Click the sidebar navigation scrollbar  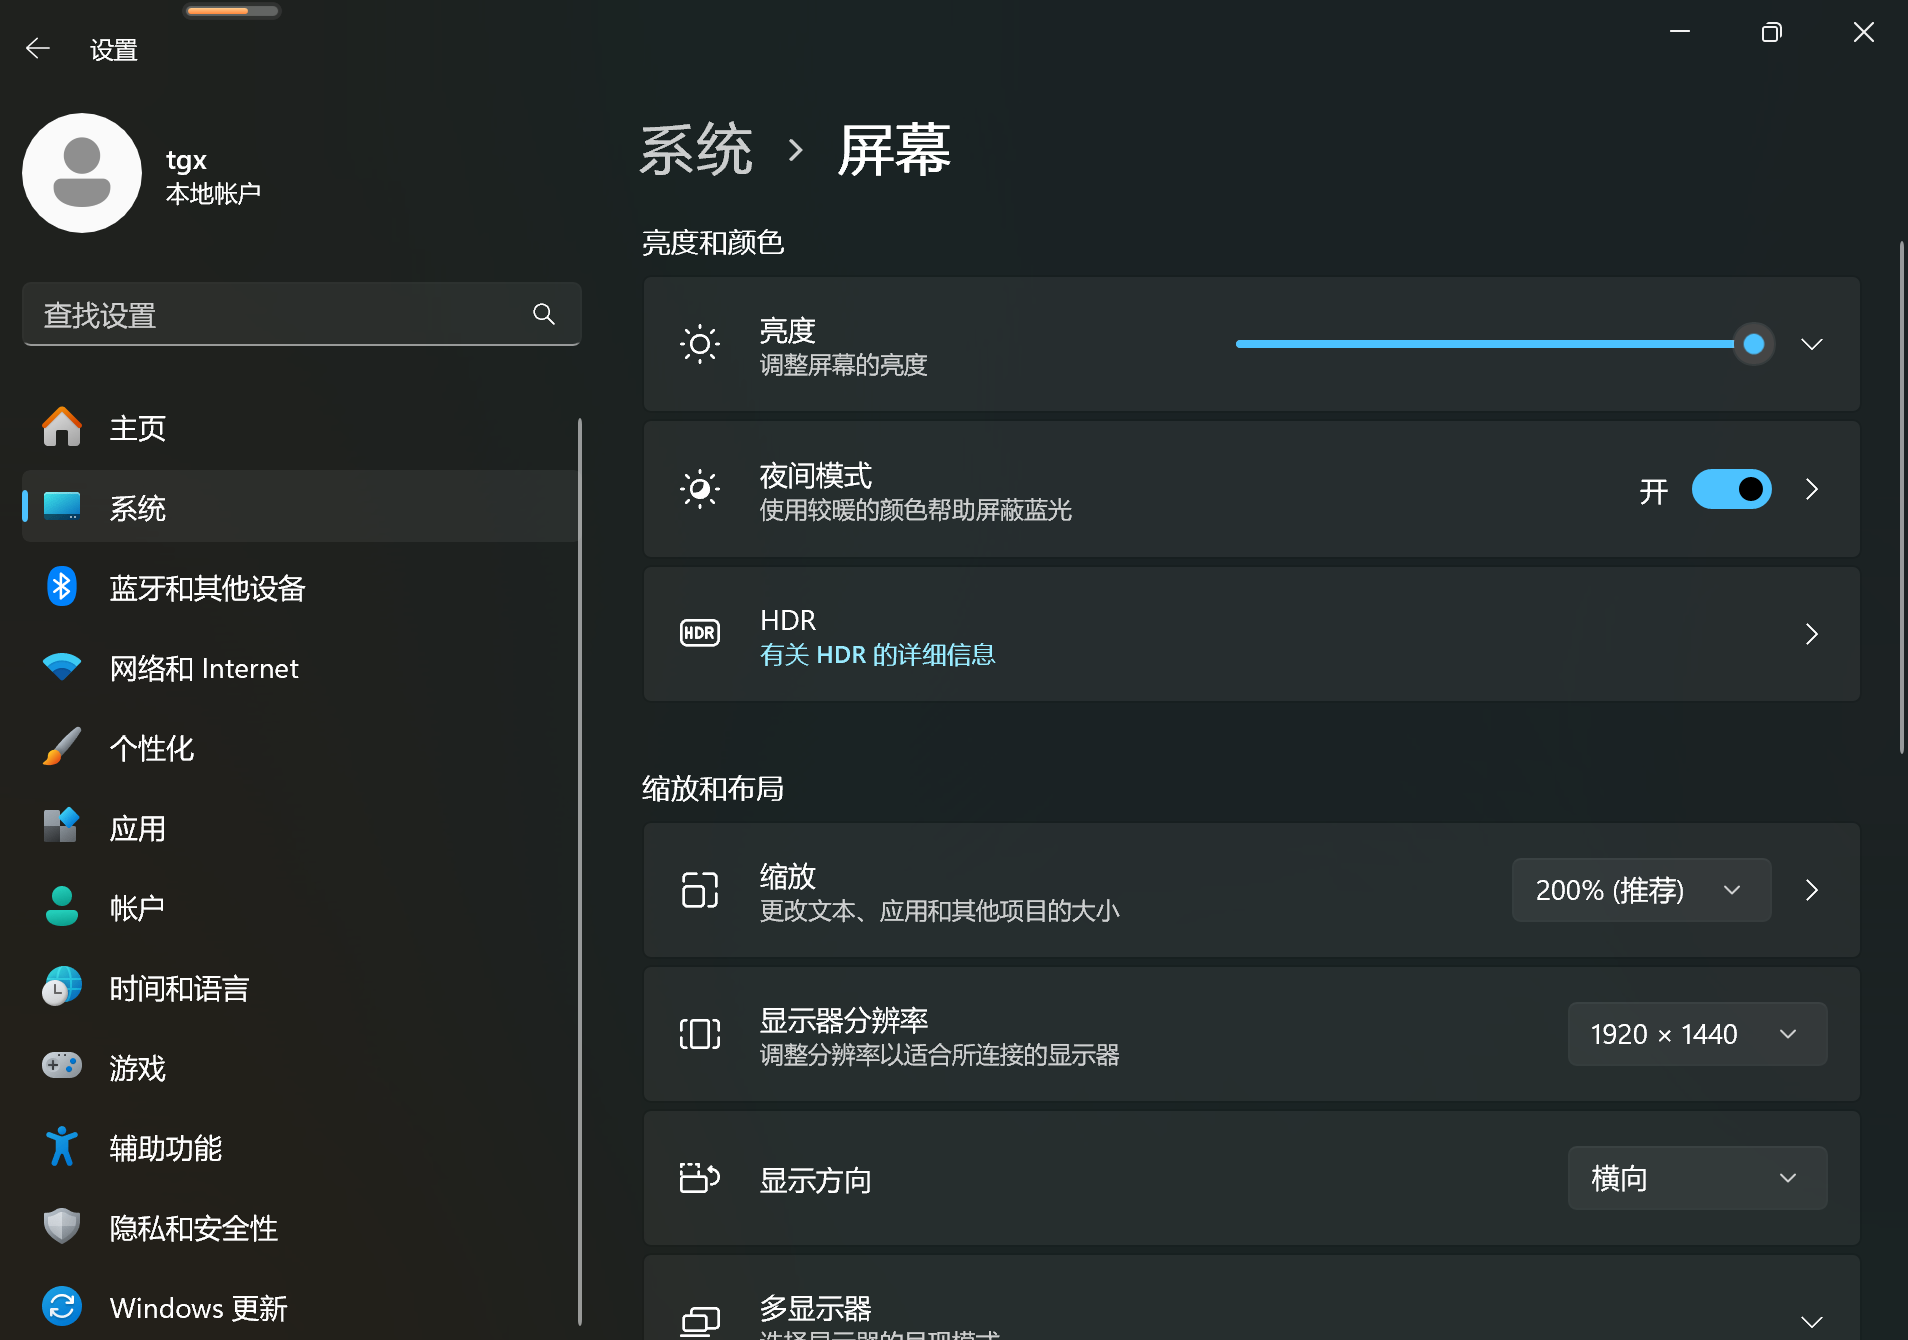580,870
